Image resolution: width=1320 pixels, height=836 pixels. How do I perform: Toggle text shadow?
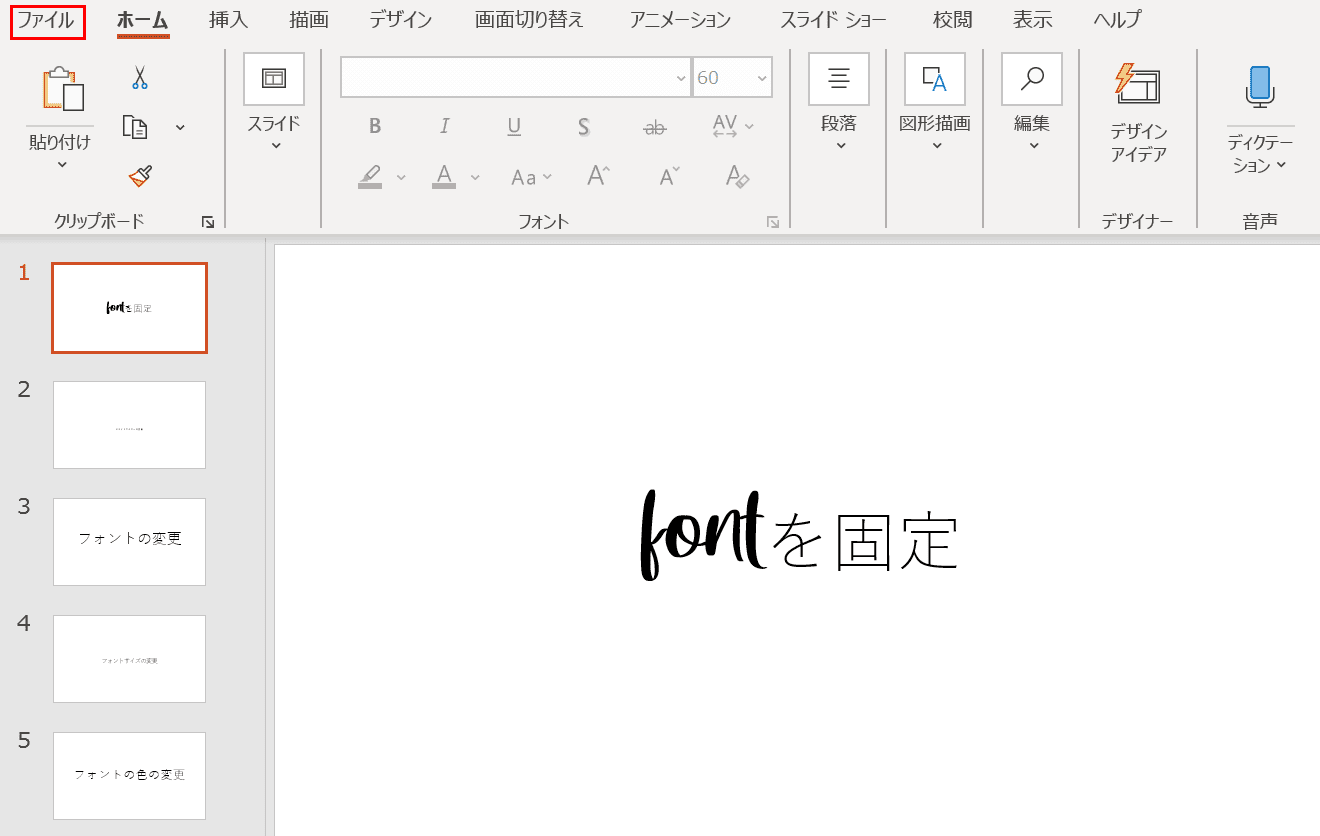[x=583, y=126]
